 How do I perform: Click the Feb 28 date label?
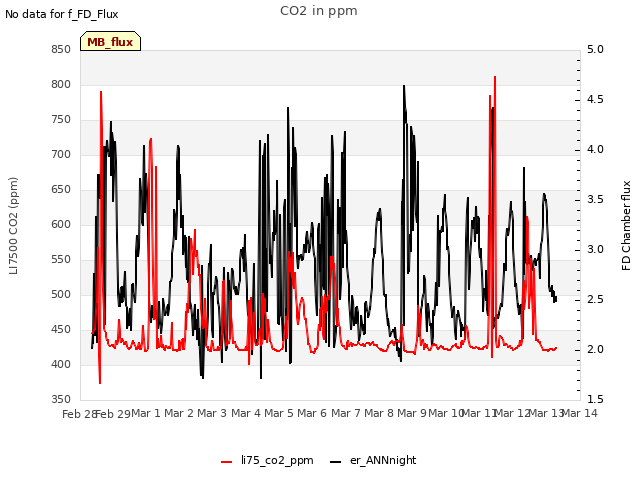pyautogui.click(x=79, y=414)
